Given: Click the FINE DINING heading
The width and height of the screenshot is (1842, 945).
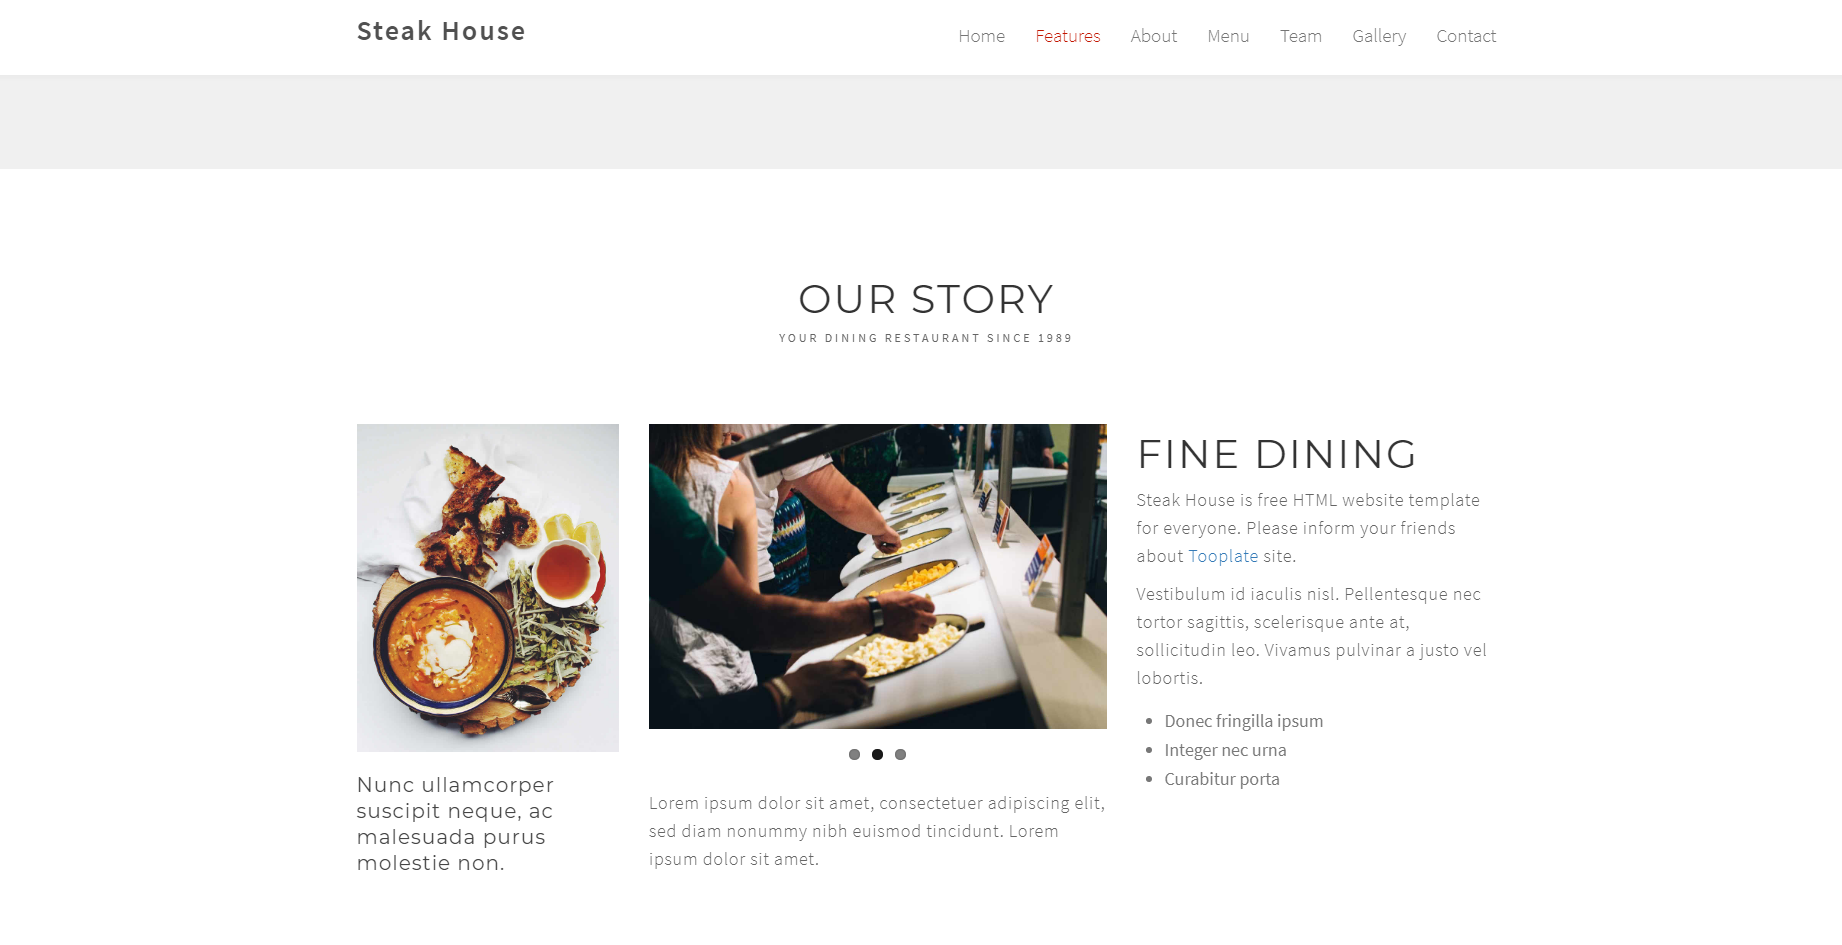Looking at the screenshot, I should point(1277,454).
